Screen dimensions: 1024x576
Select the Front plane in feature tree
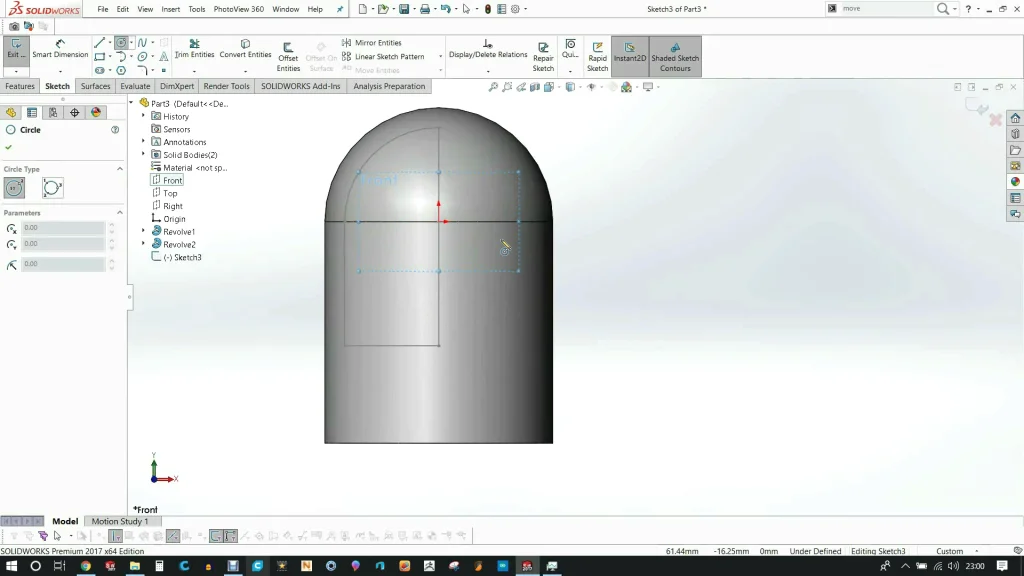172,181
